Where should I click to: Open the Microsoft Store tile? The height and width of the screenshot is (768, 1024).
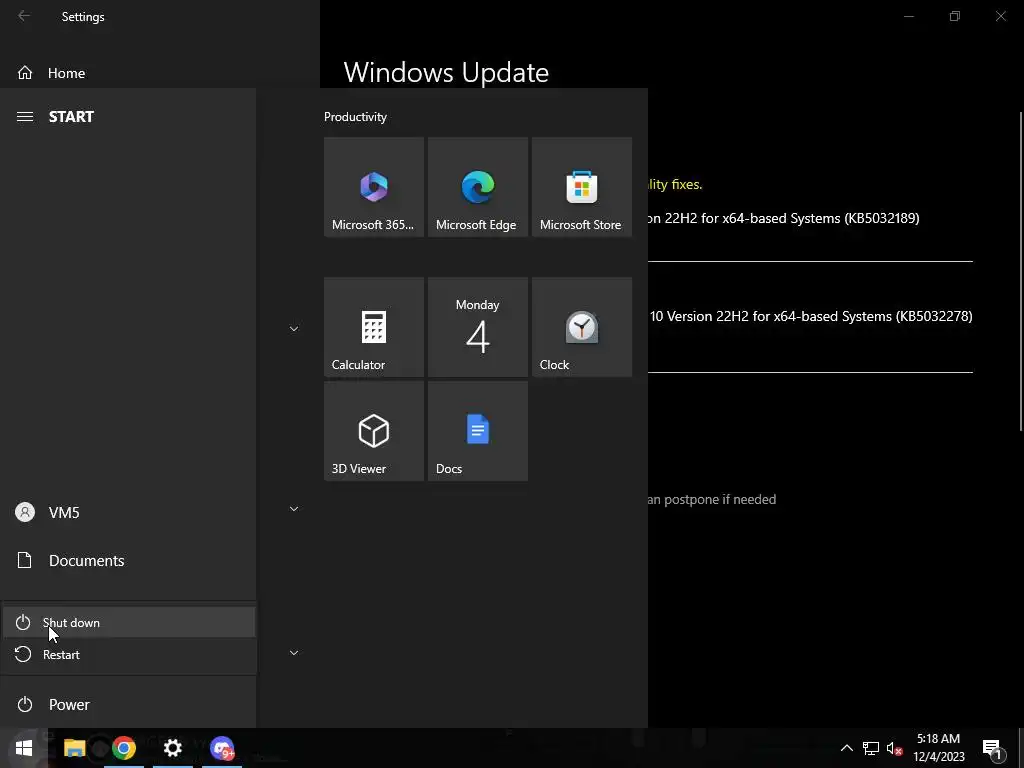tap(582, 187)
